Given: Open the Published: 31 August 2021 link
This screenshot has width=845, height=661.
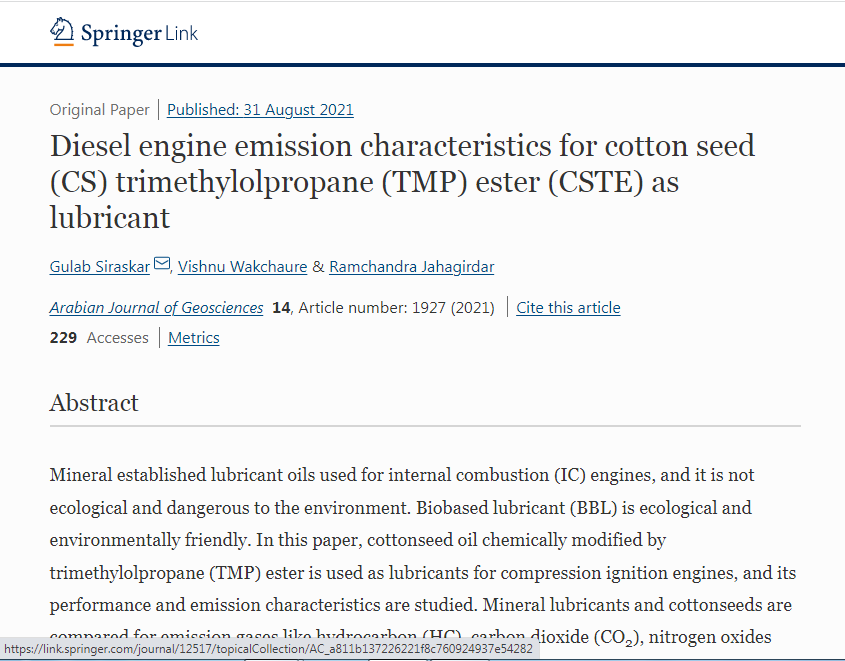Looking at the screenshot, I should pyautogui.click(x=260, y=110).
